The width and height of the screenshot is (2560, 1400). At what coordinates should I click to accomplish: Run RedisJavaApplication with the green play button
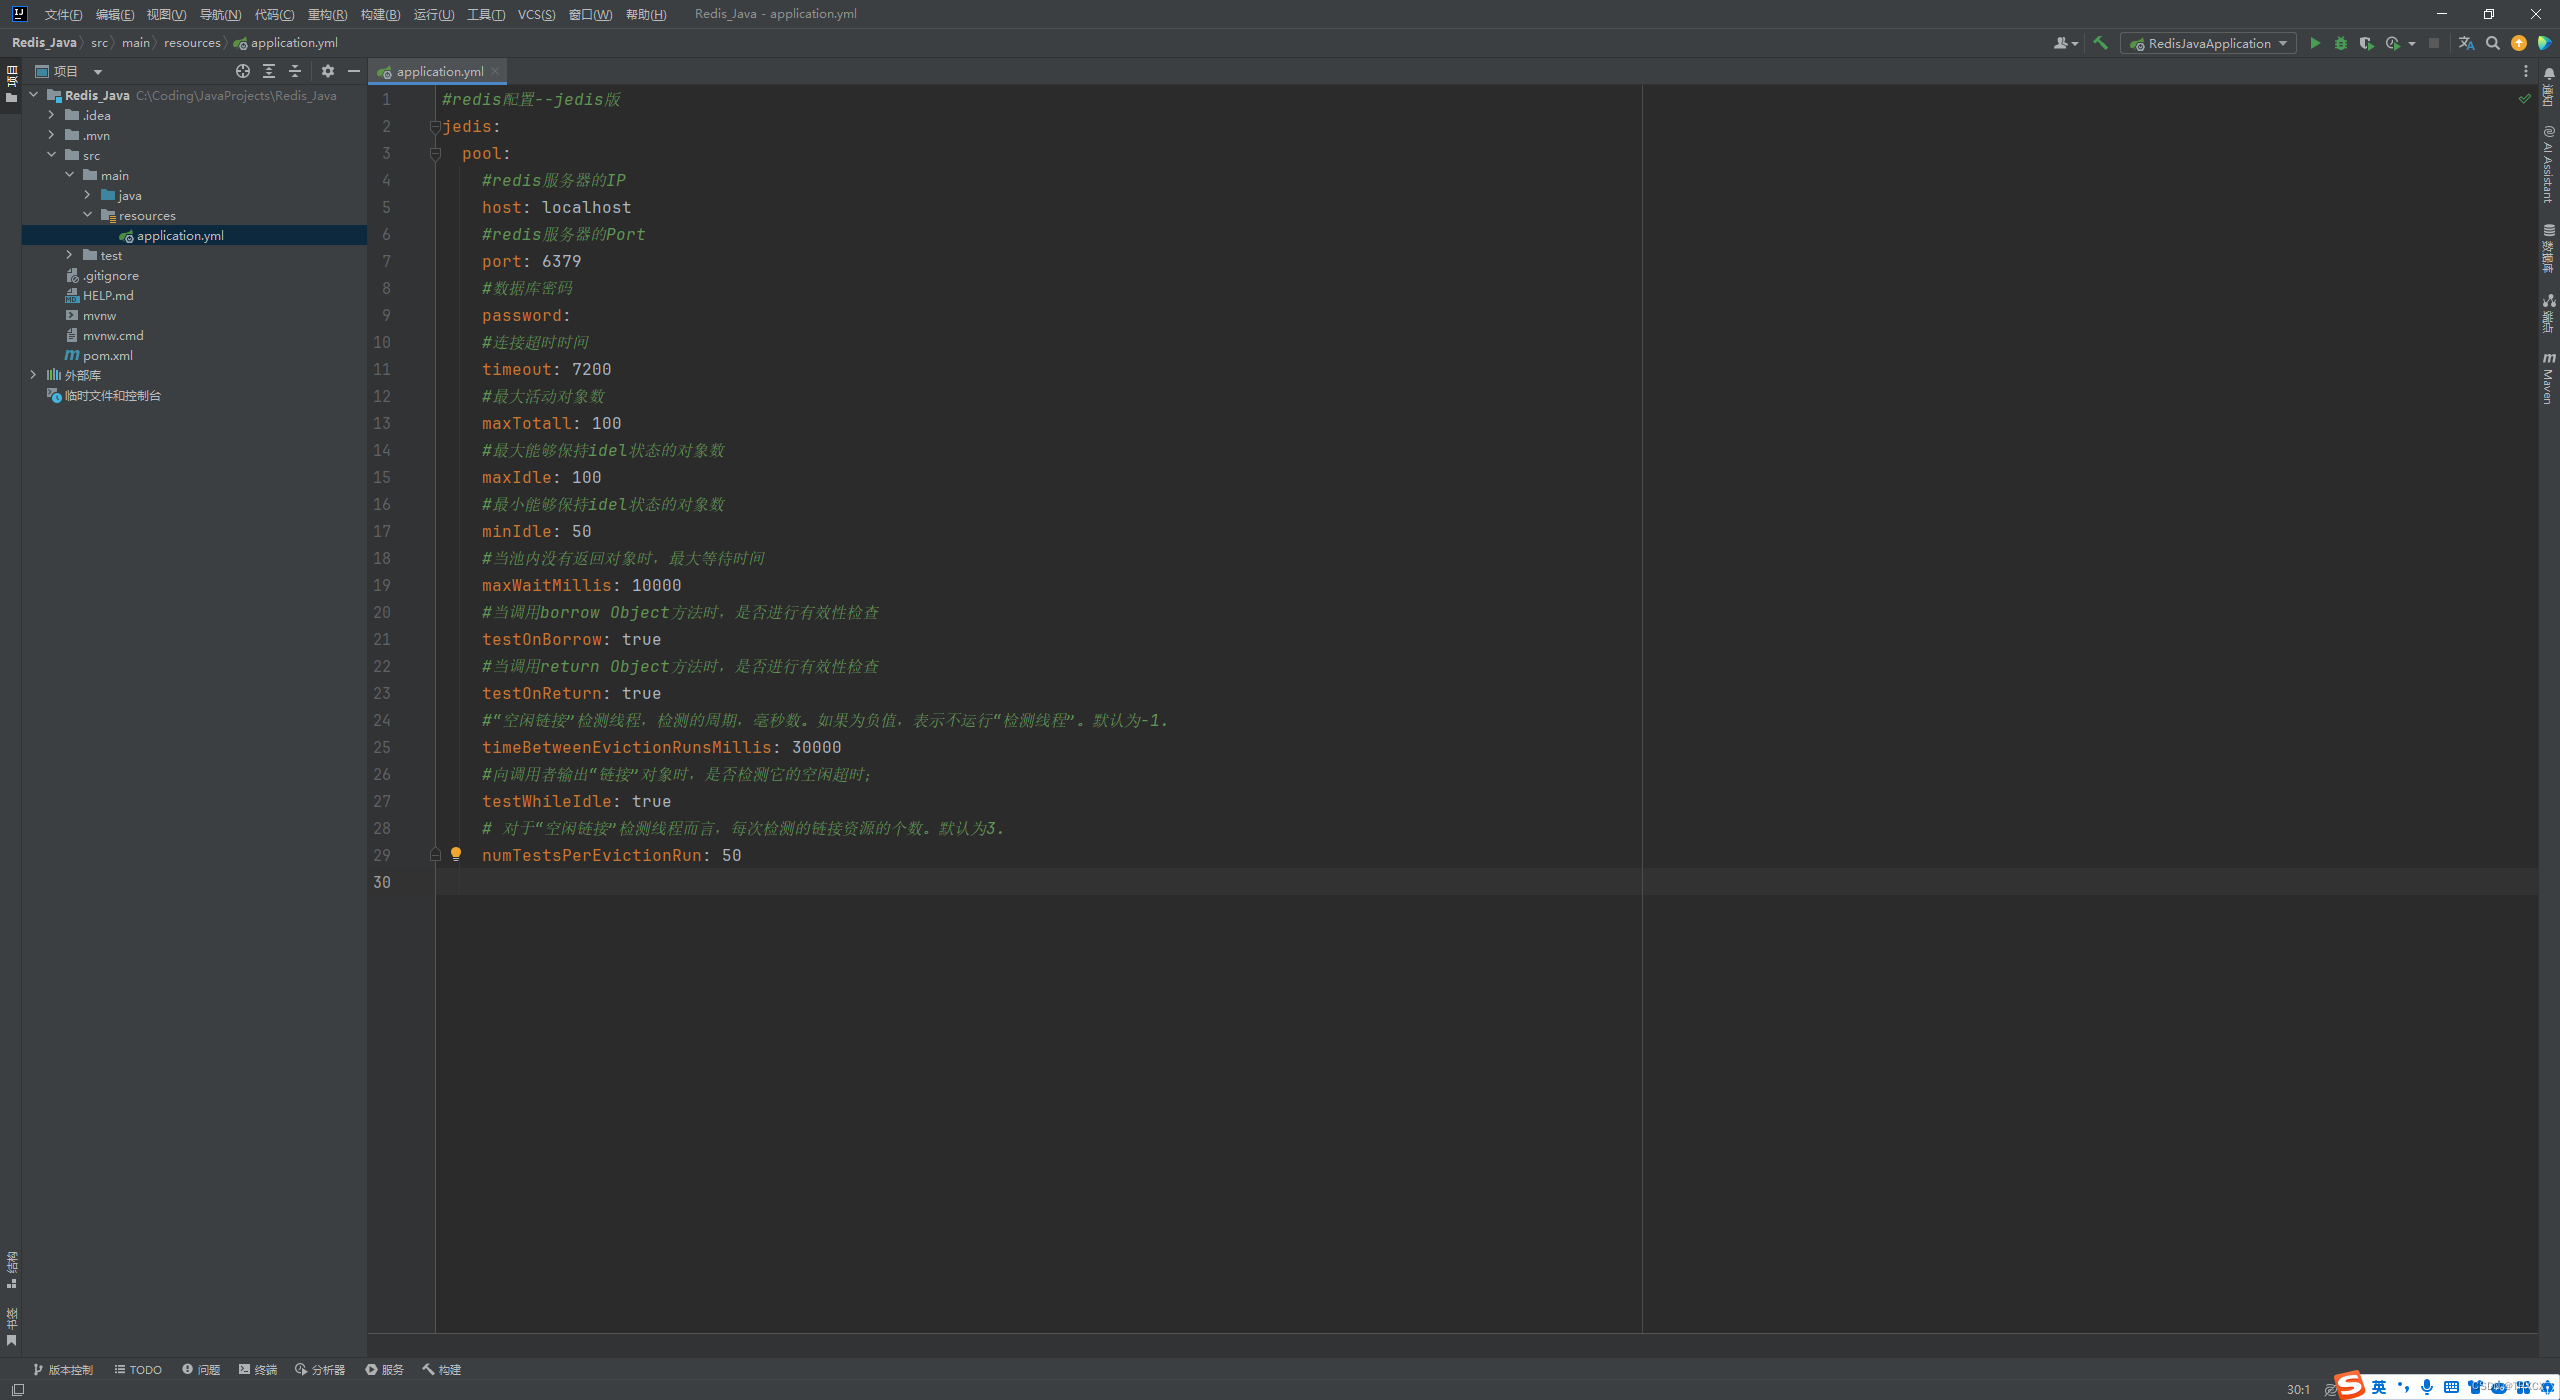2314,43
